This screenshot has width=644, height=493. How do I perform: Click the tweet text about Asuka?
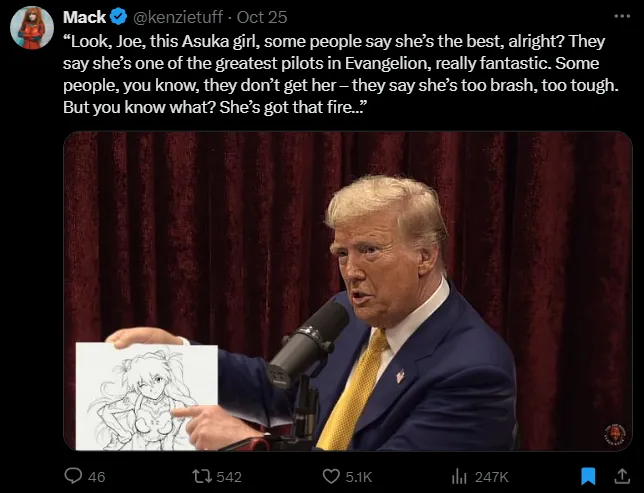click(341, 74)
